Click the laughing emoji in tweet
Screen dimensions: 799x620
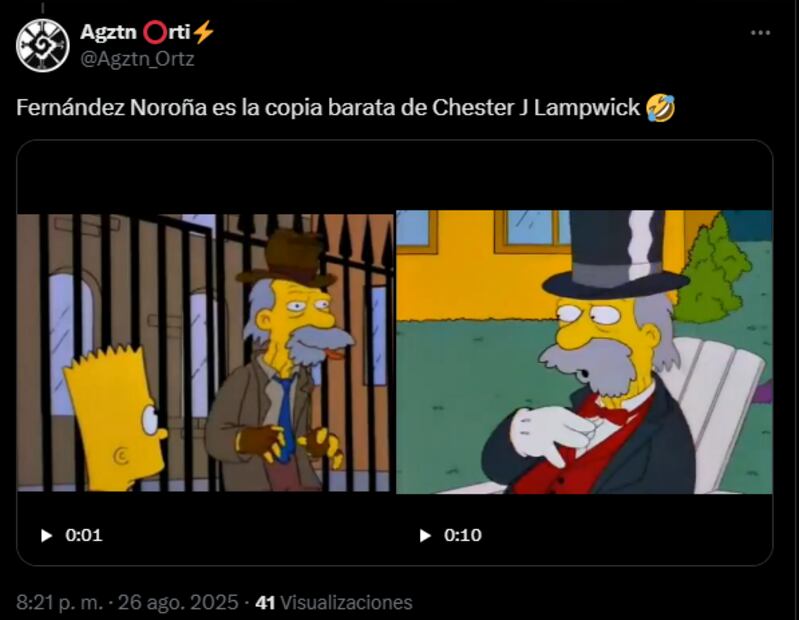coord(660,107)
